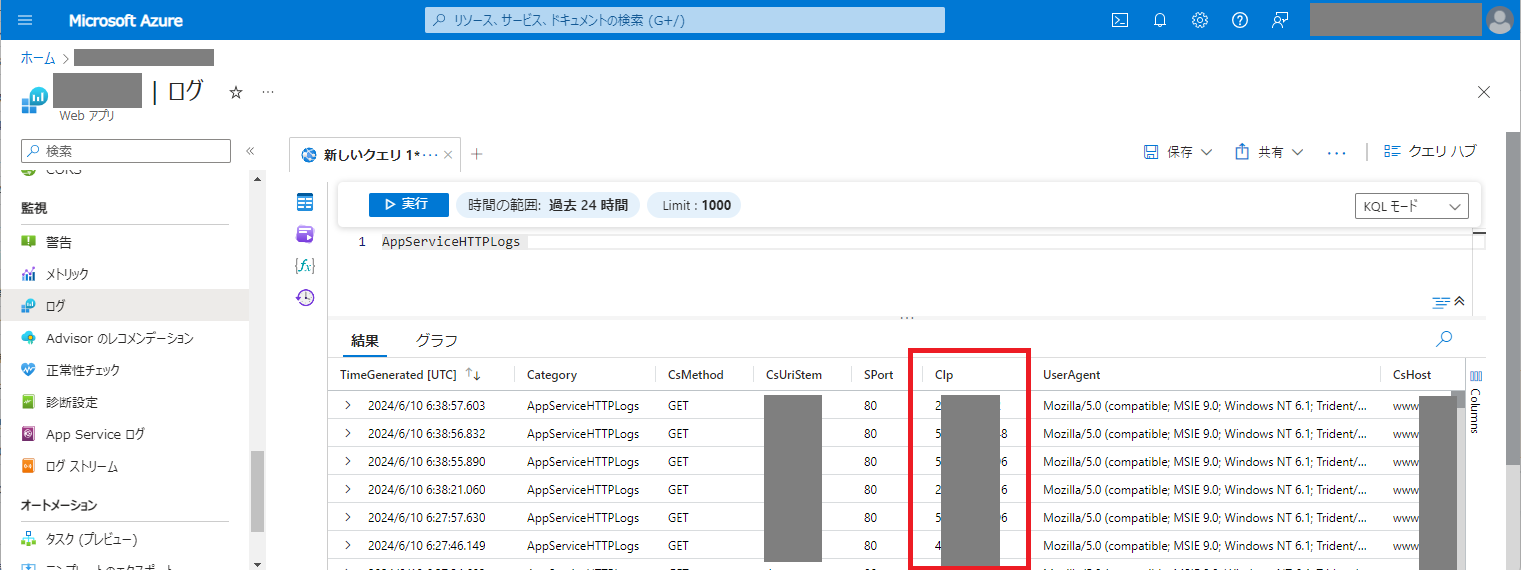Open the functions fx panel icon

305,266
